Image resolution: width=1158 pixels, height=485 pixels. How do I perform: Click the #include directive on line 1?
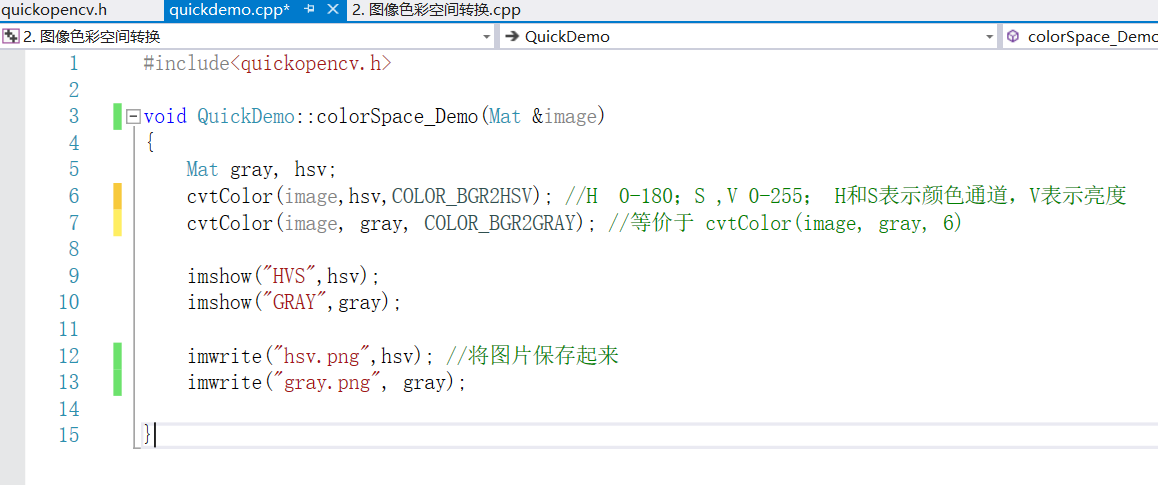pos(187,63)
